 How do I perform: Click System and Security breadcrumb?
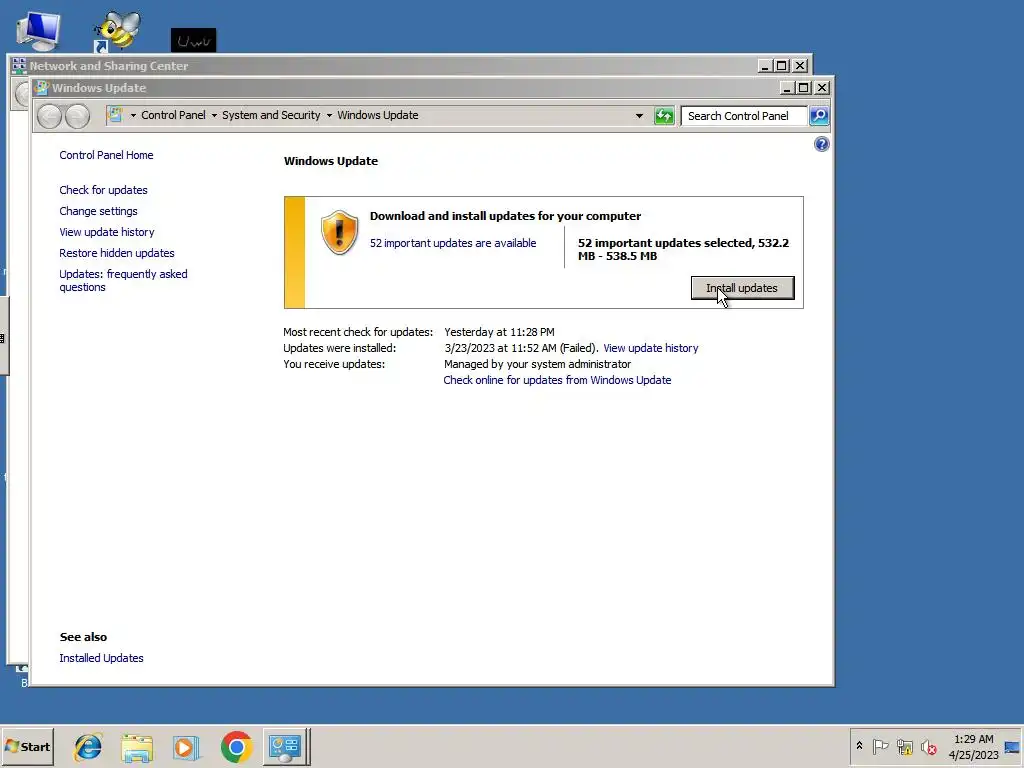pos(271,115)
